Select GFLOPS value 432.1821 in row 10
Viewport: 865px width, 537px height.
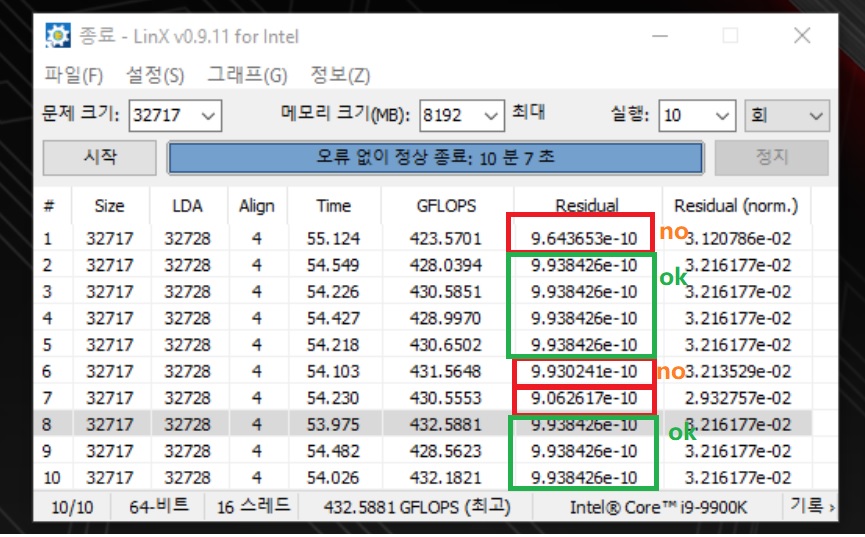[445, 477]
